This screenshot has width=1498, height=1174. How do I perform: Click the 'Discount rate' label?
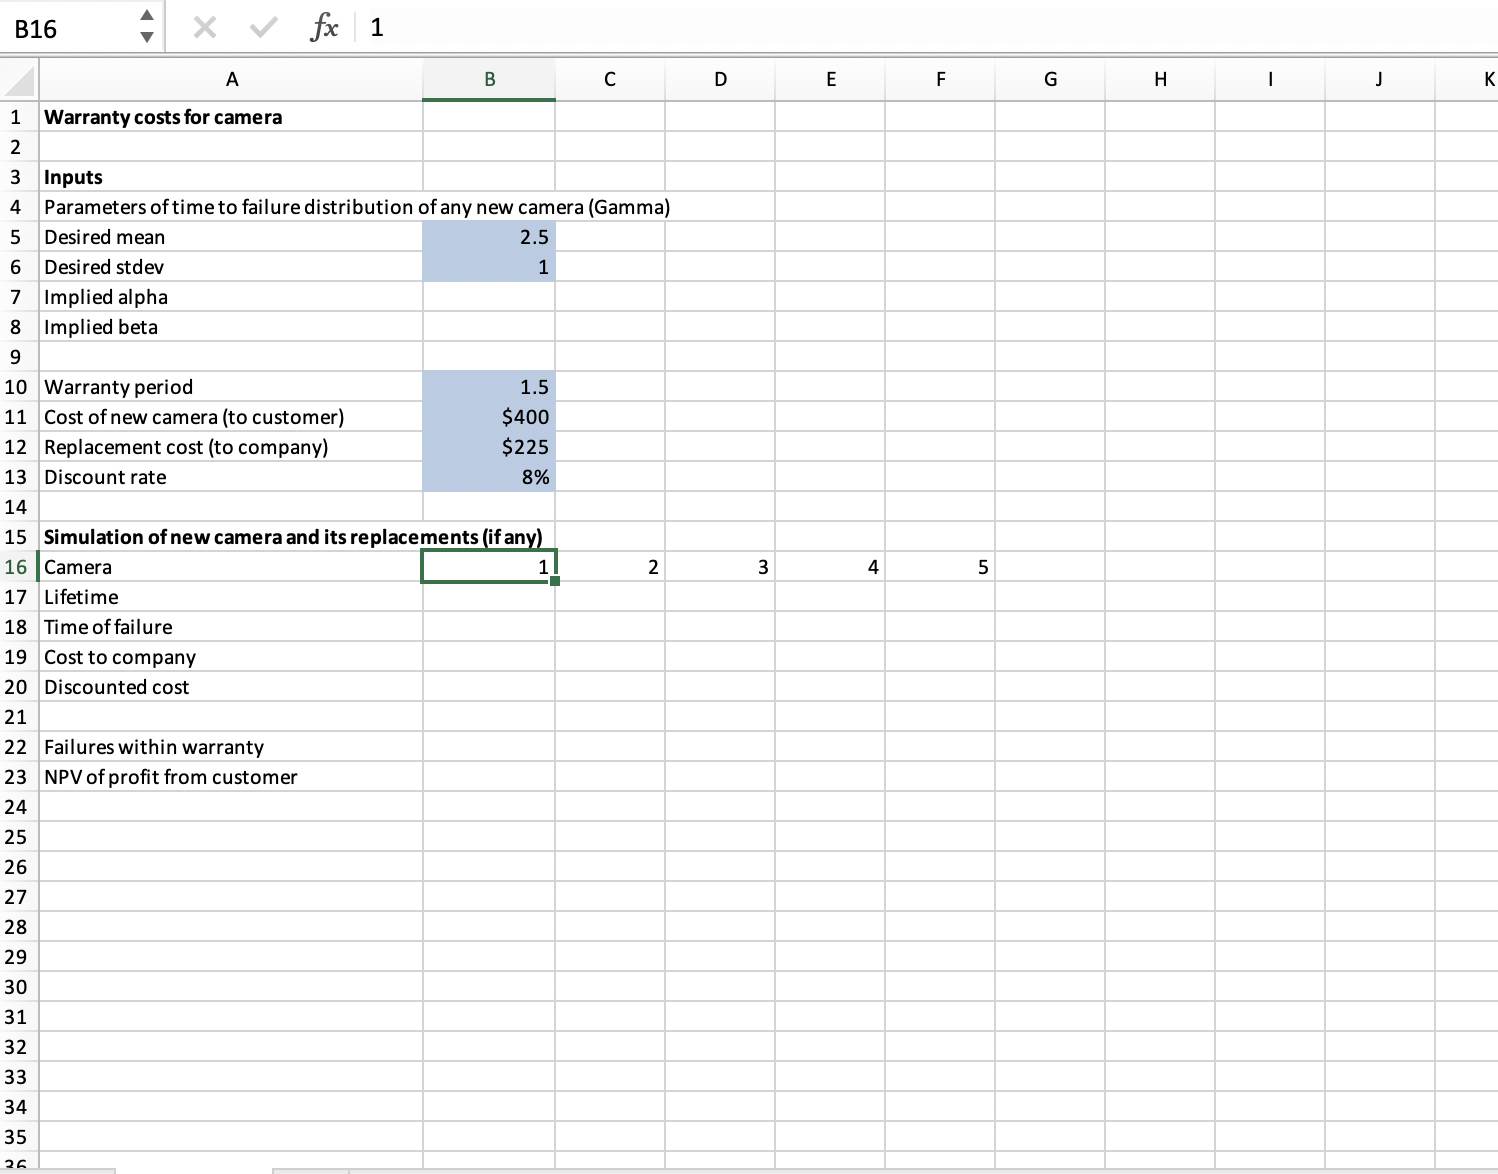(x=105, y=477)
